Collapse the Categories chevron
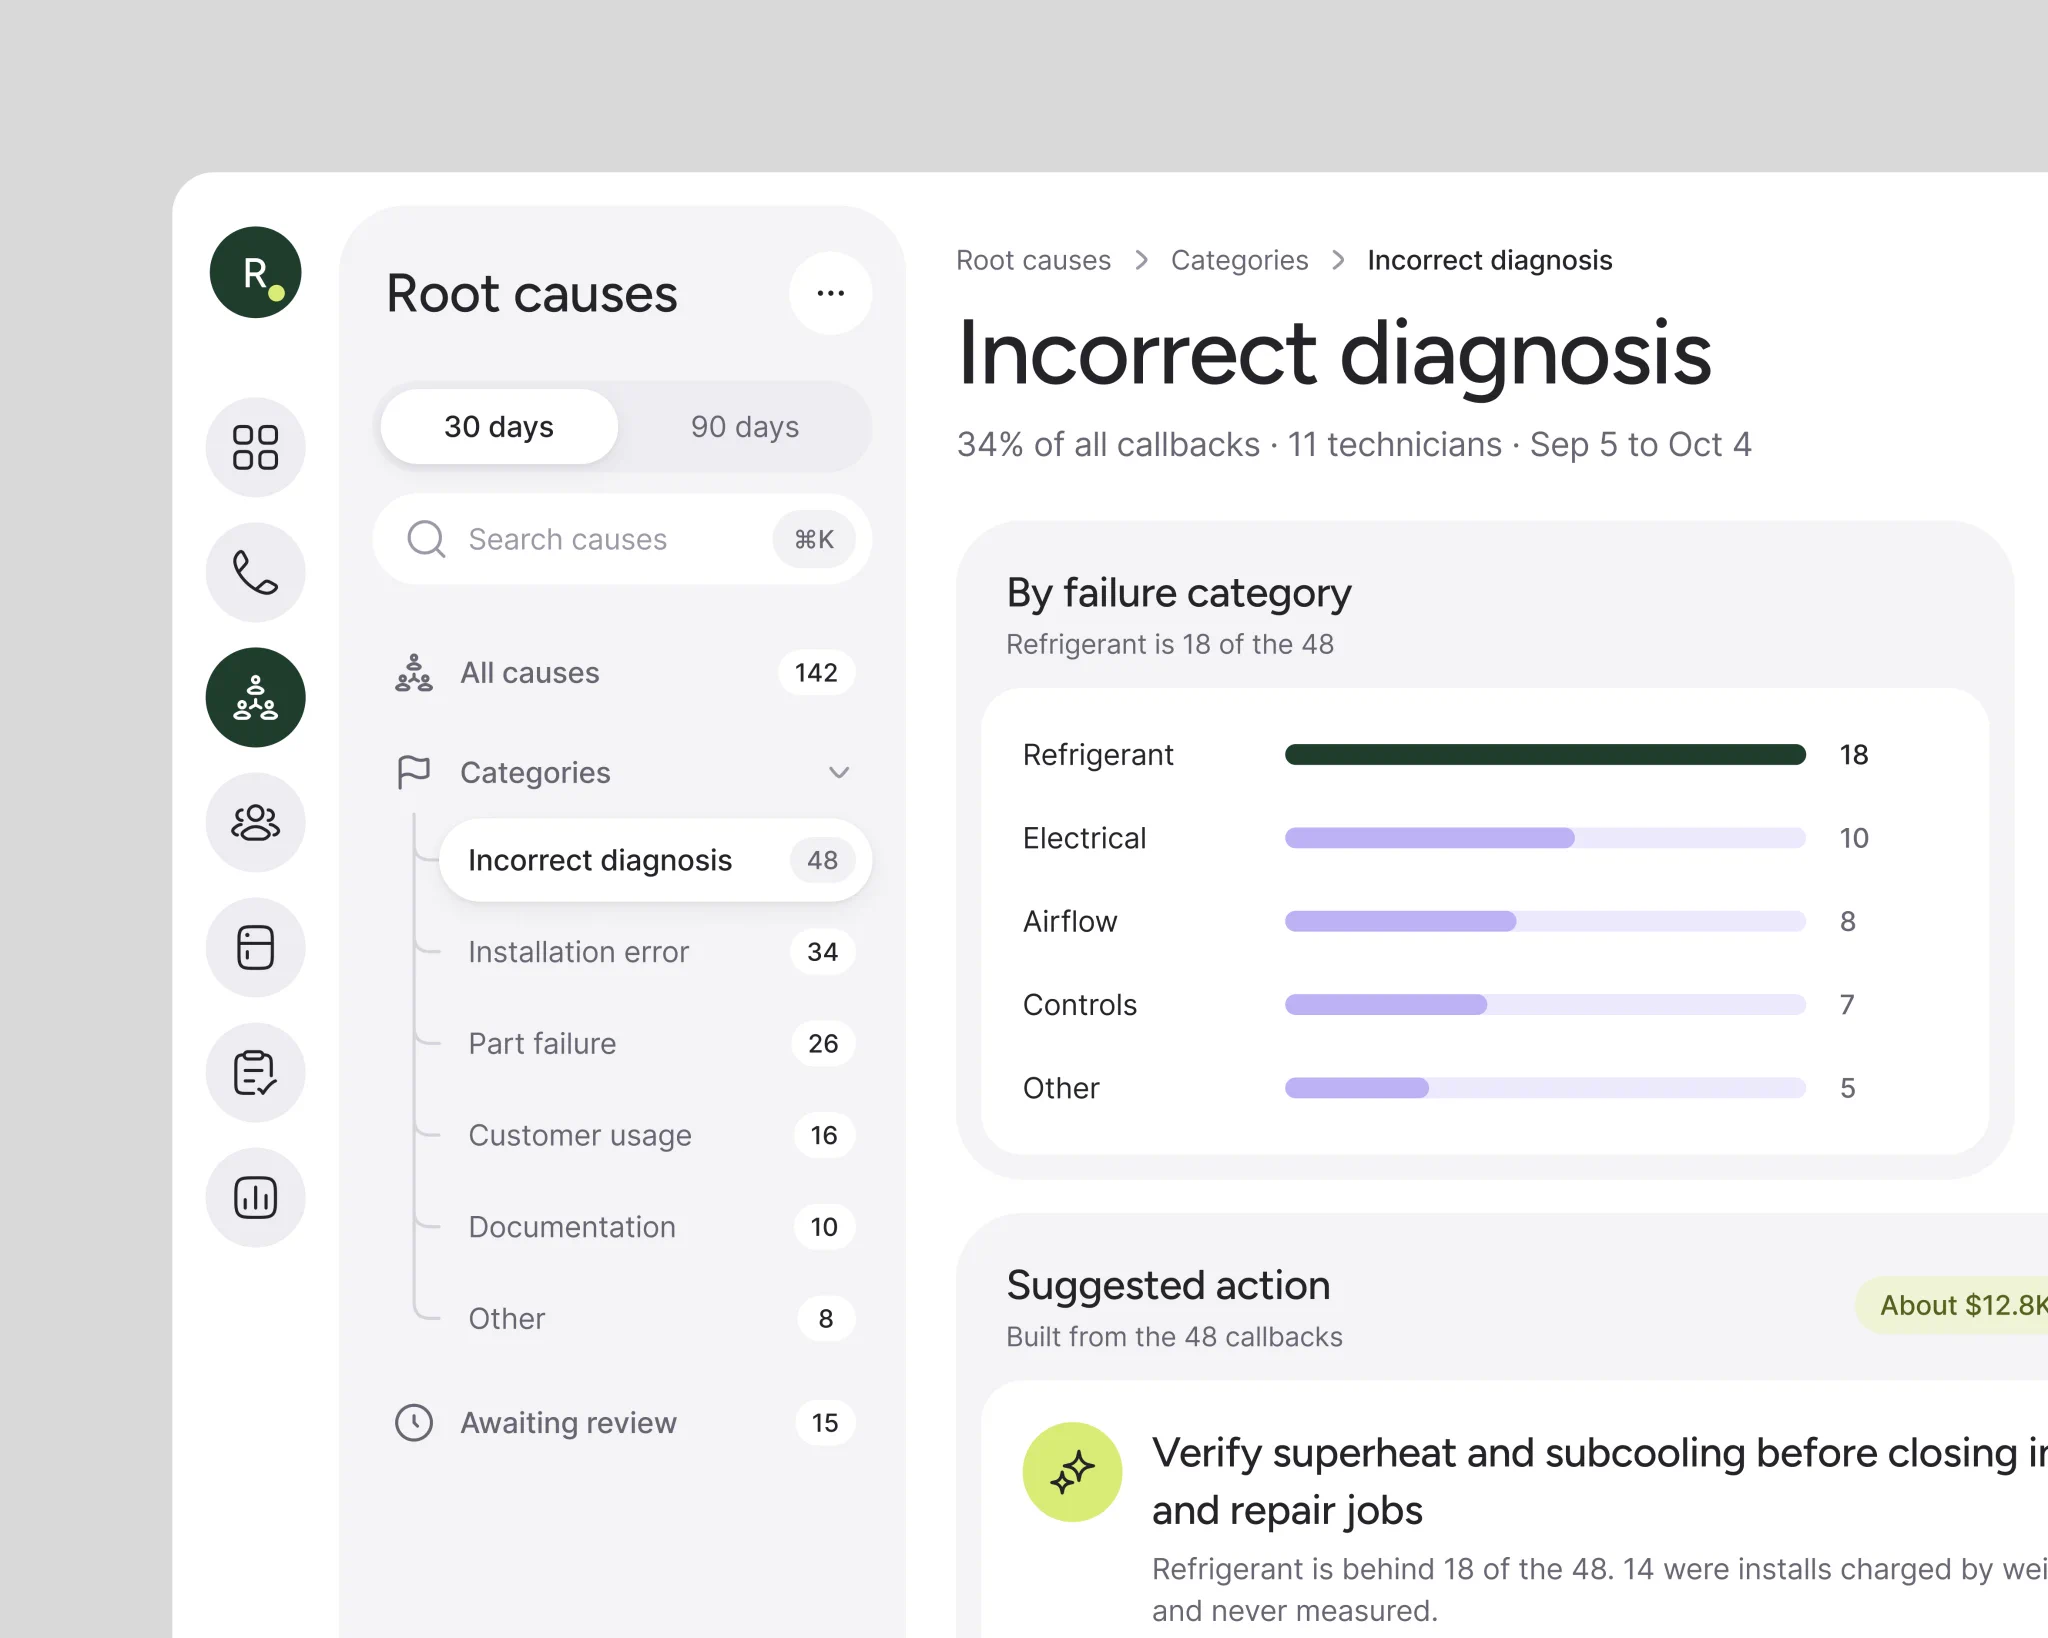This screenshot has height=1638, width=2048. tap(839, 772)
